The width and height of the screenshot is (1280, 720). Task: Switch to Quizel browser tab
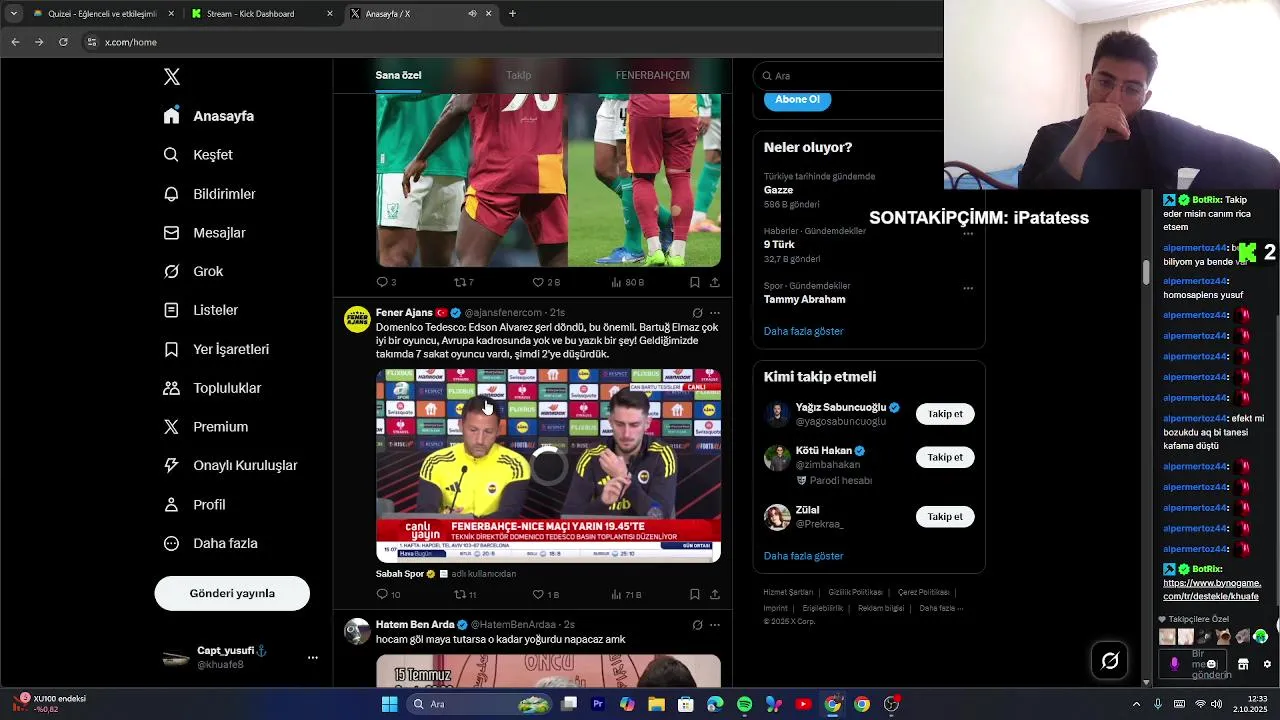(104, 14)
